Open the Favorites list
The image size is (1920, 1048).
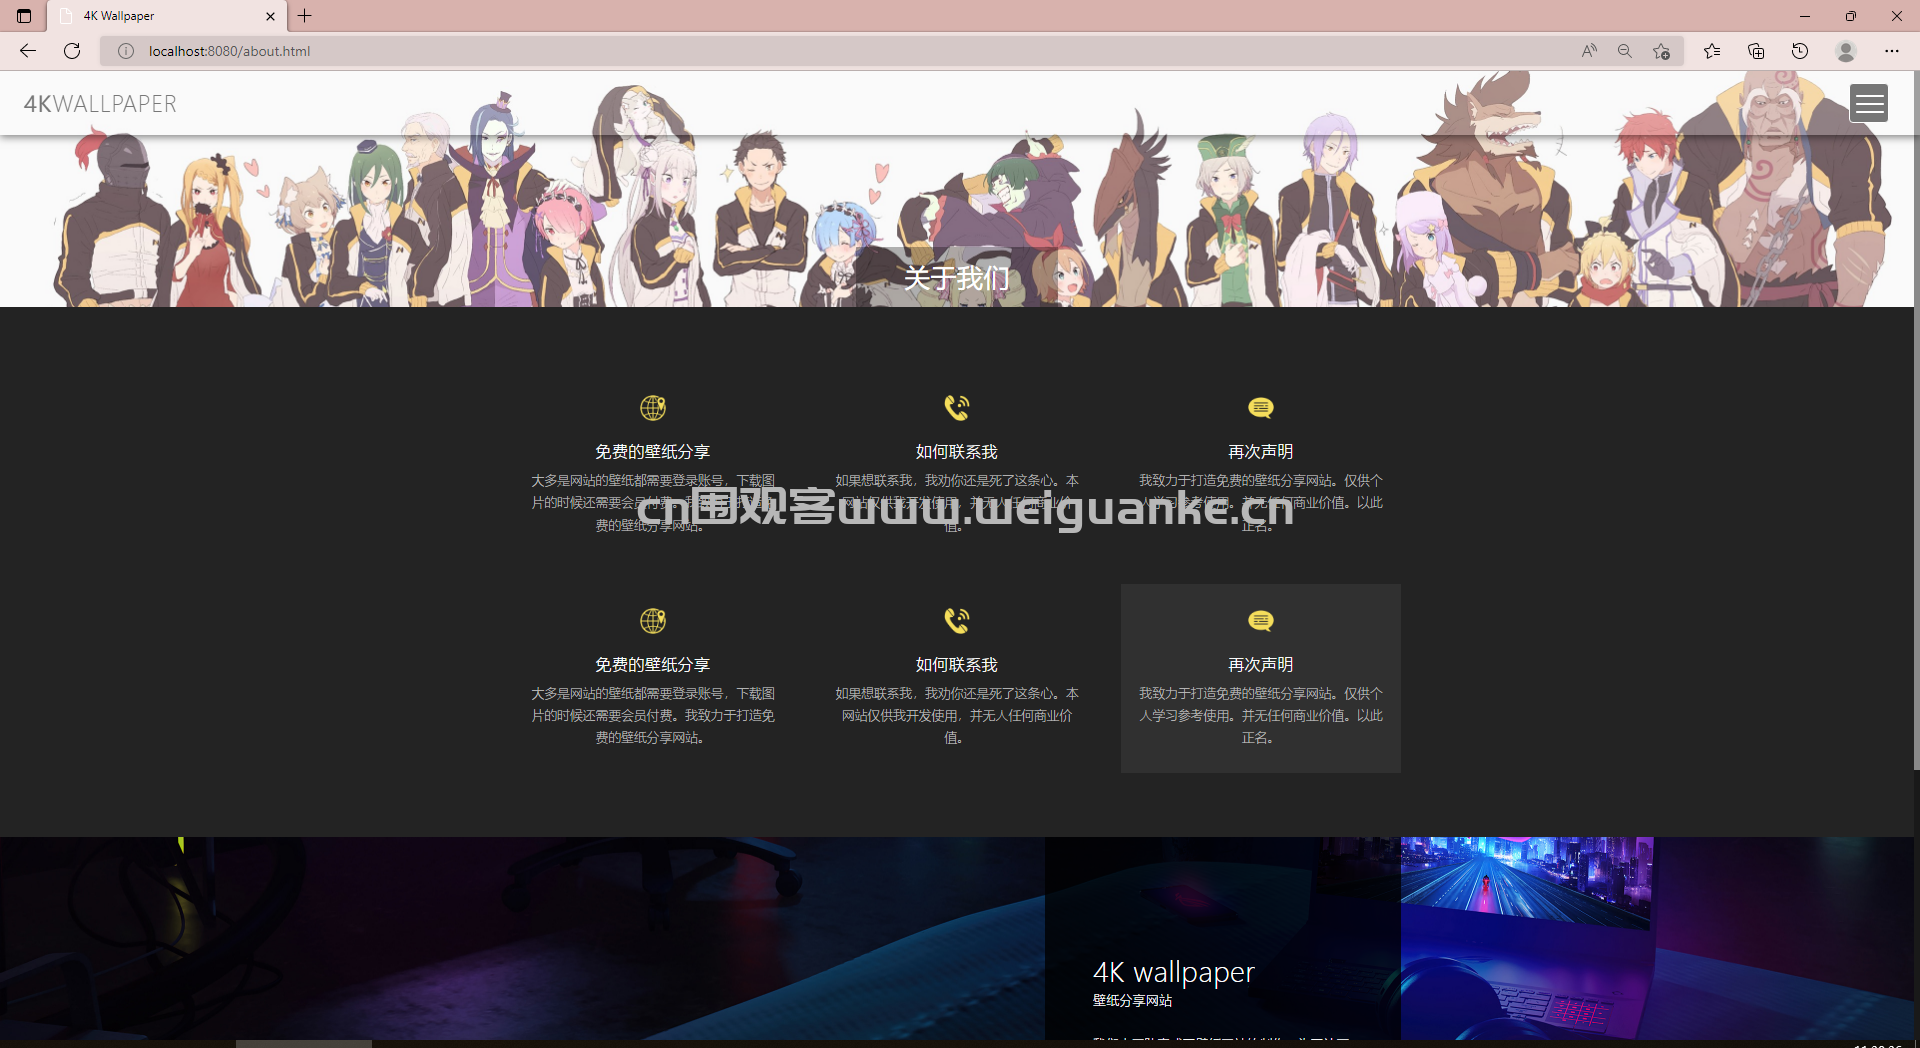(x=1712, y=51)
